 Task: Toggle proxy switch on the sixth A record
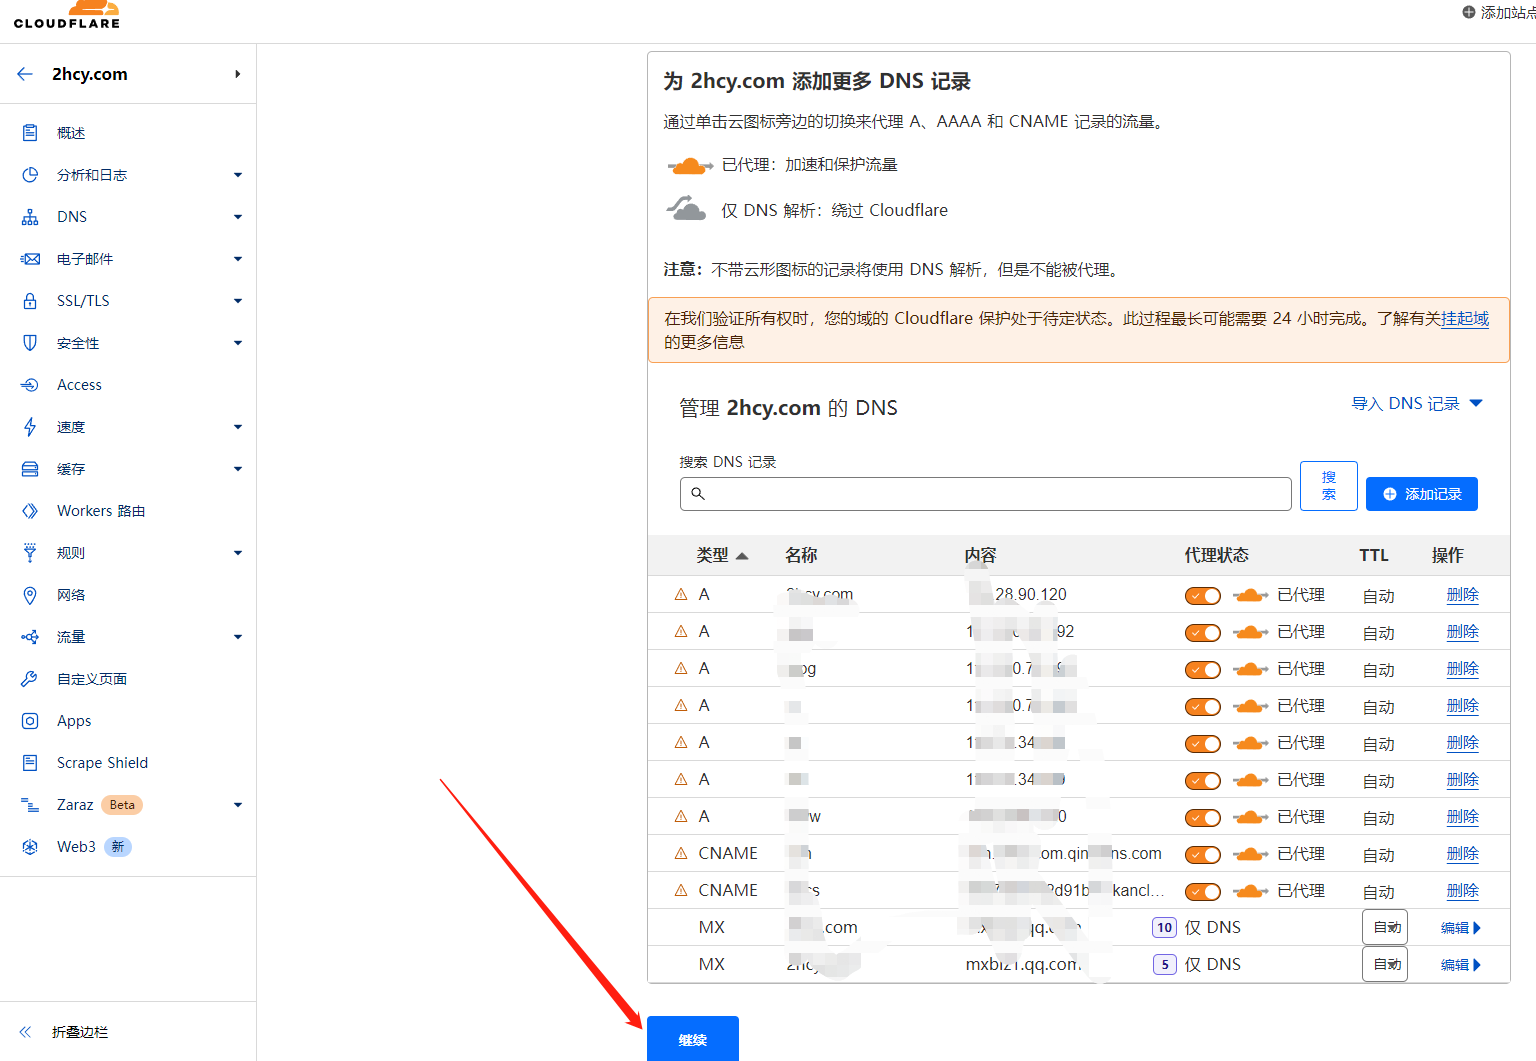(1203, 781)
